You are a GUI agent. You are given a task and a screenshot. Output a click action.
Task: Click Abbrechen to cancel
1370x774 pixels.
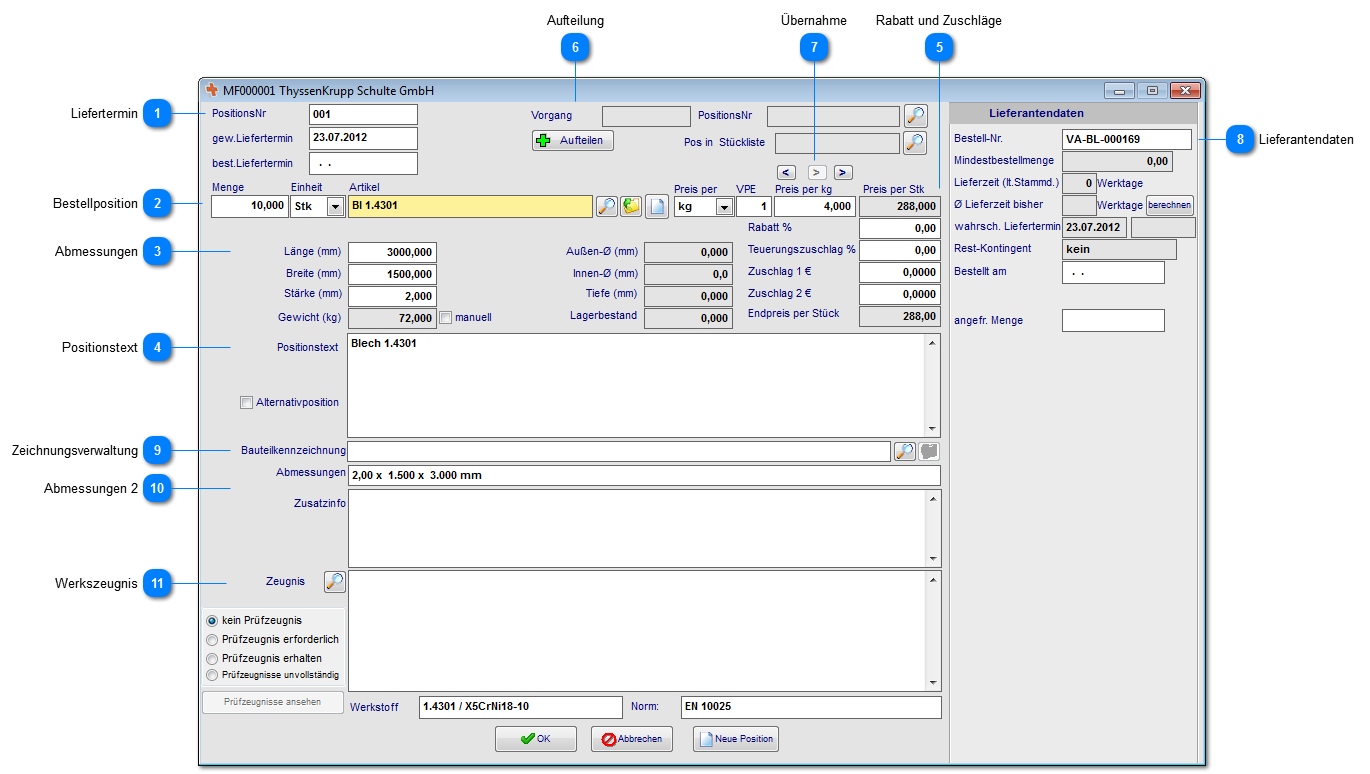click(632, 739)
